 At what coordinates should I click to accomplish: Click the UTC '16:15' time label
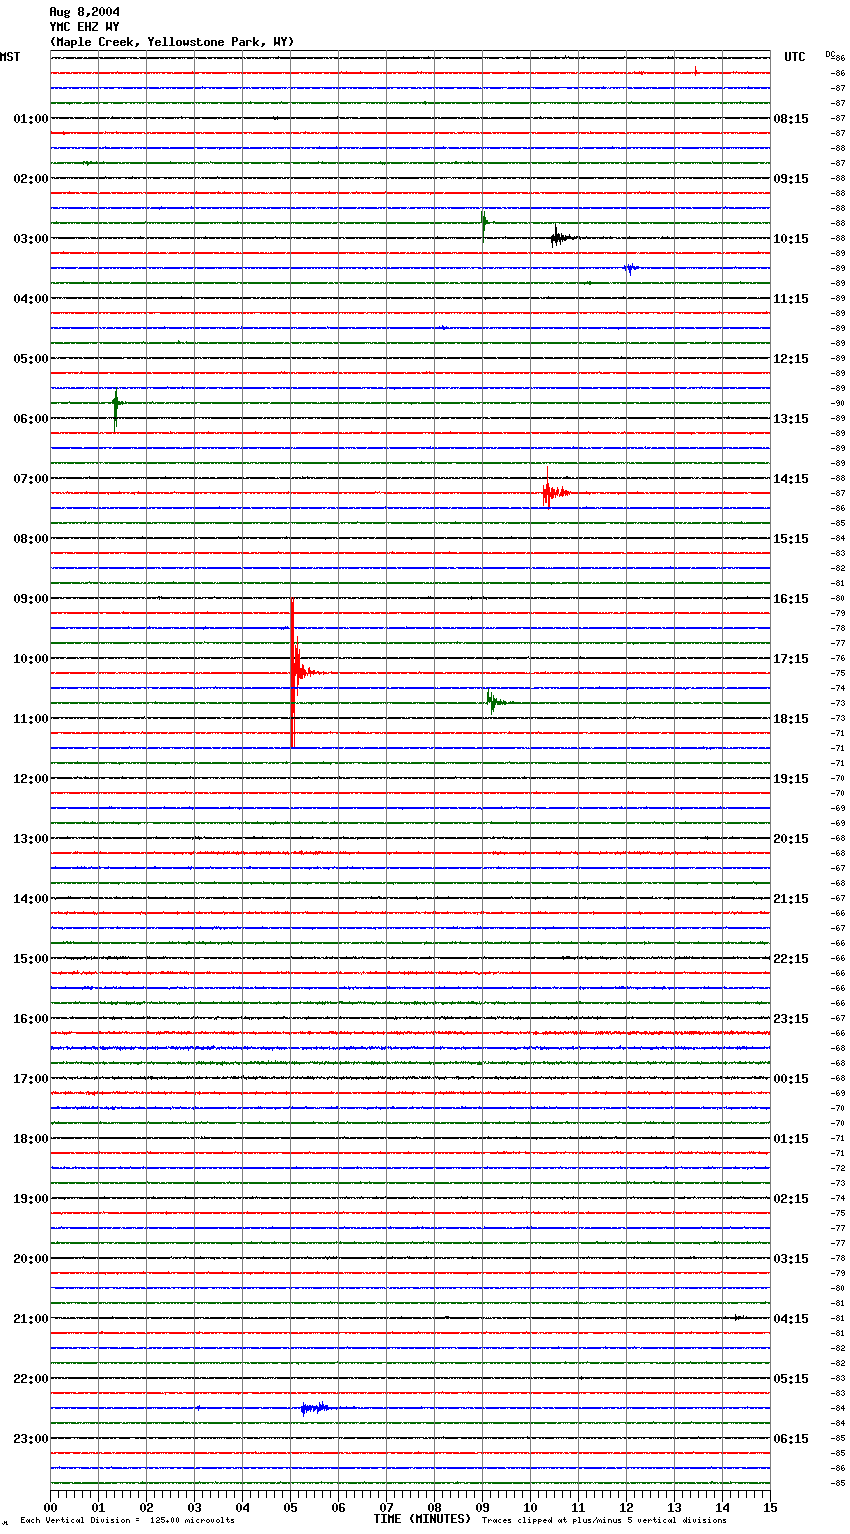[791, 599]
